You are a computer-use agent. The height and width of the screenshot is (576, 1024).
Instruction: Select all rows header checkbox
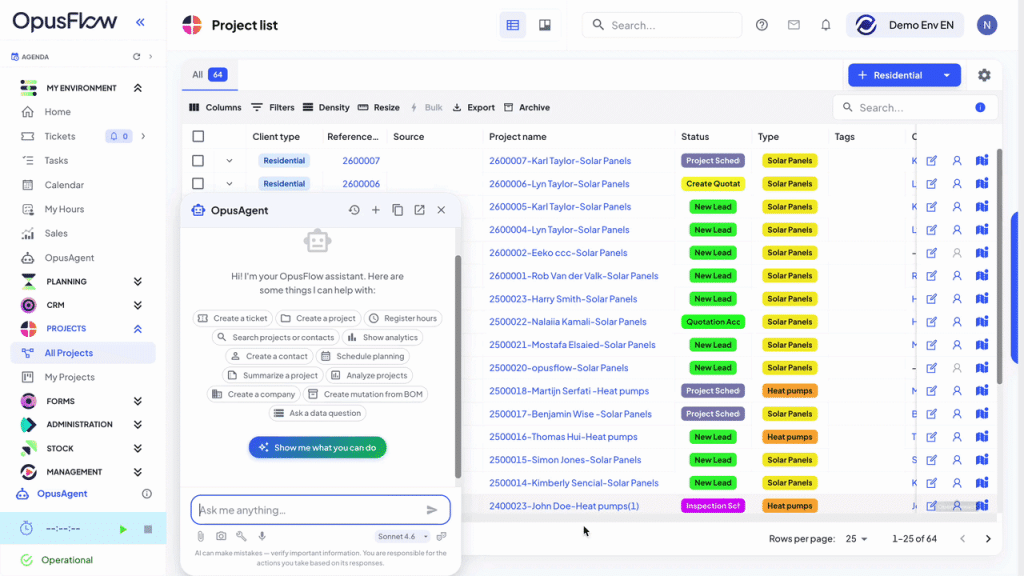click(198, 136)
